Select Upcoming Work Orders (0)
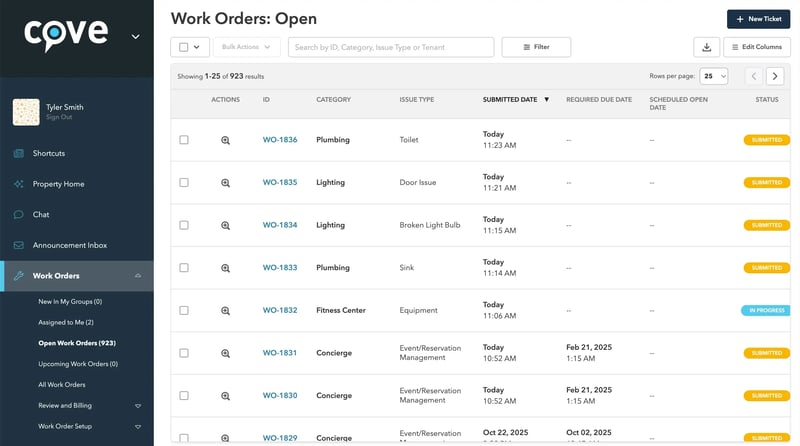800x446 pixels. [x=78, y=364]
